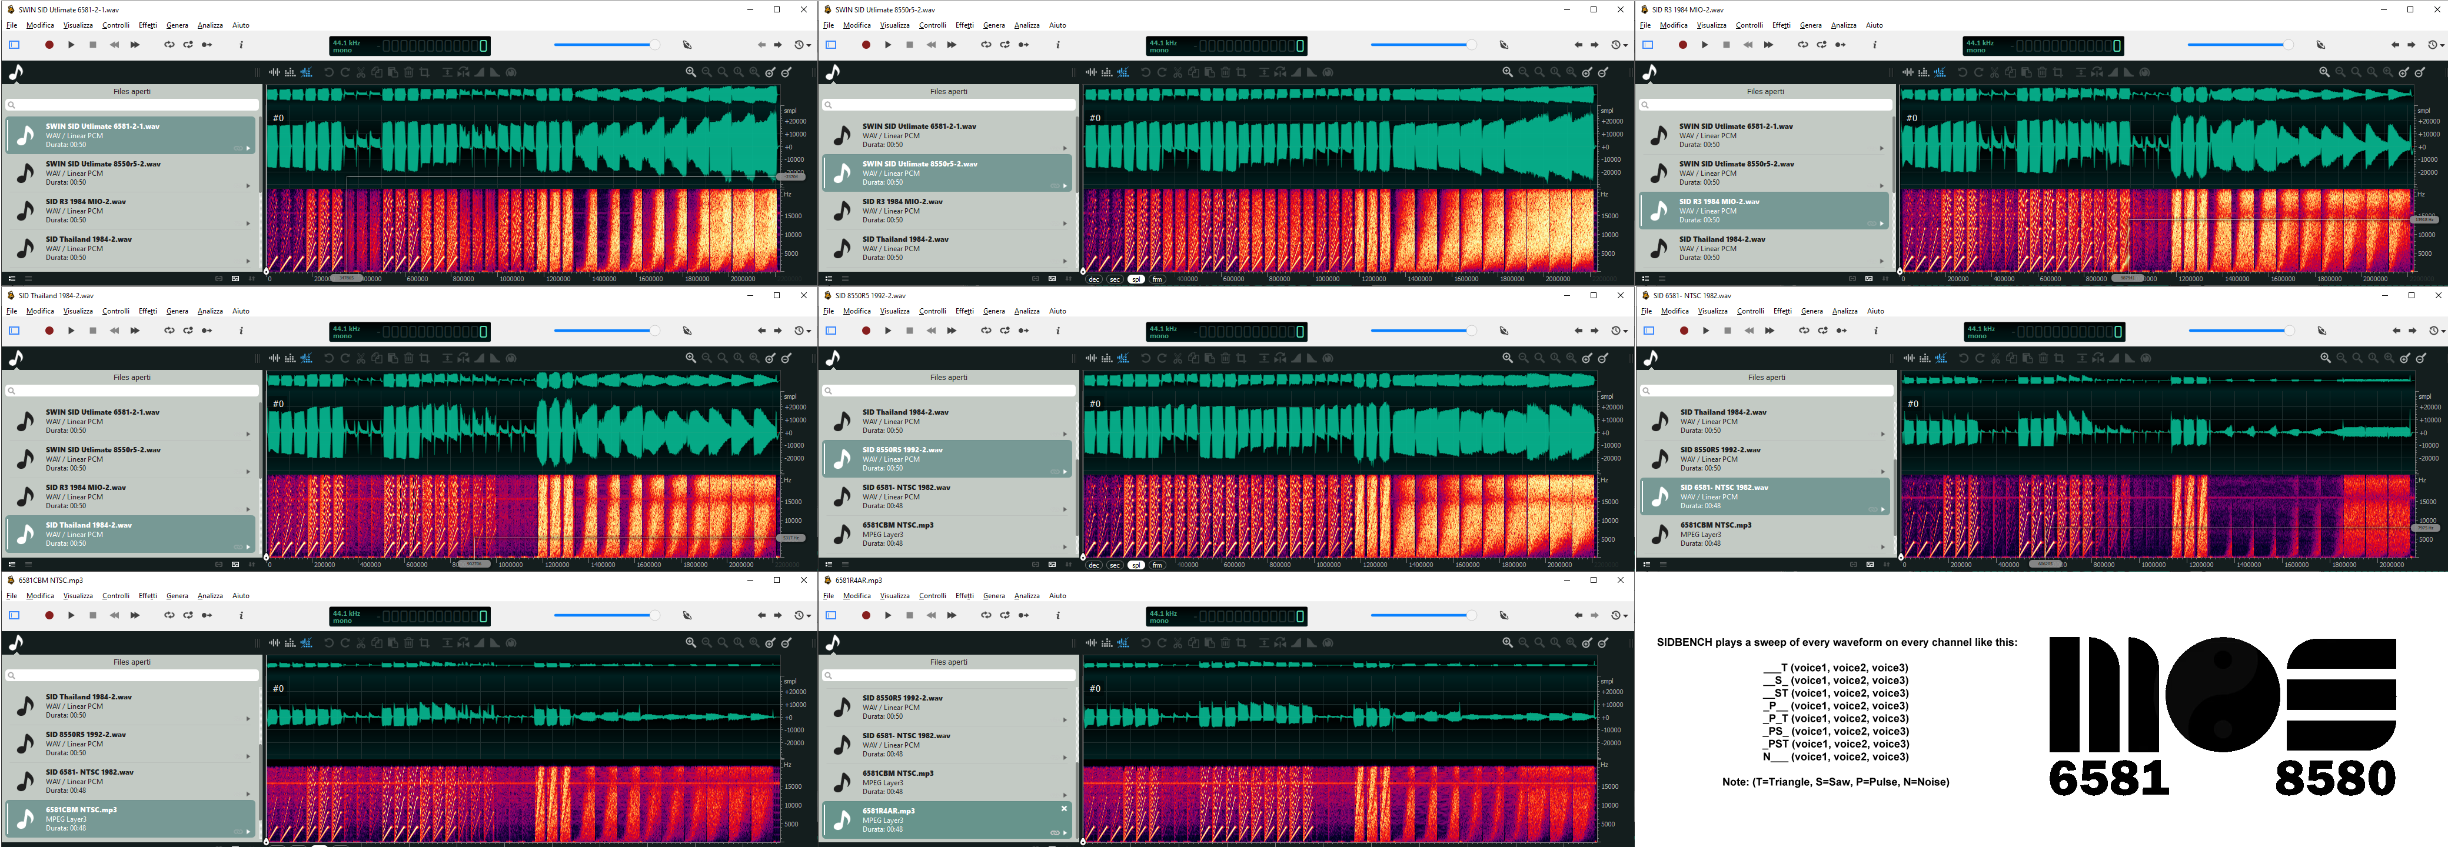Click 'sec' time format in SWIN SID Utlimate 8550r5-2.wav window

pos(1115,280)
